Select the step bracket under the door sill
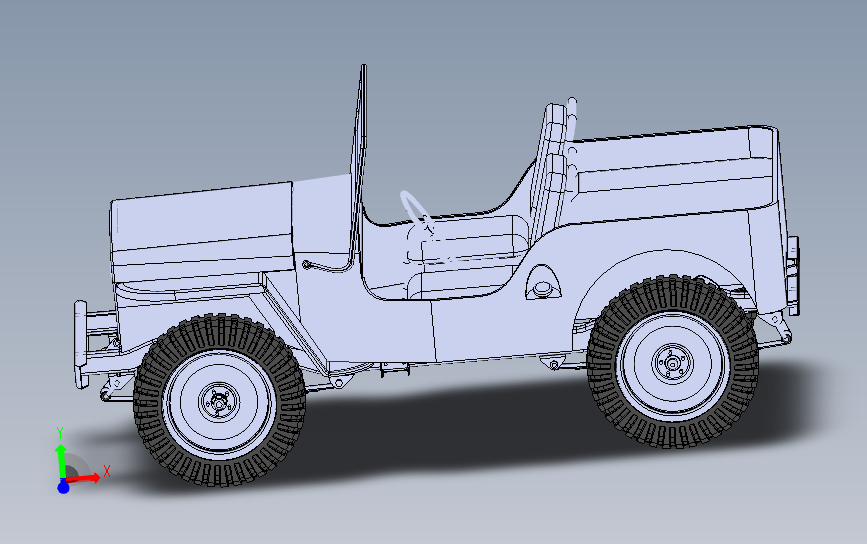 coord(395,369)
